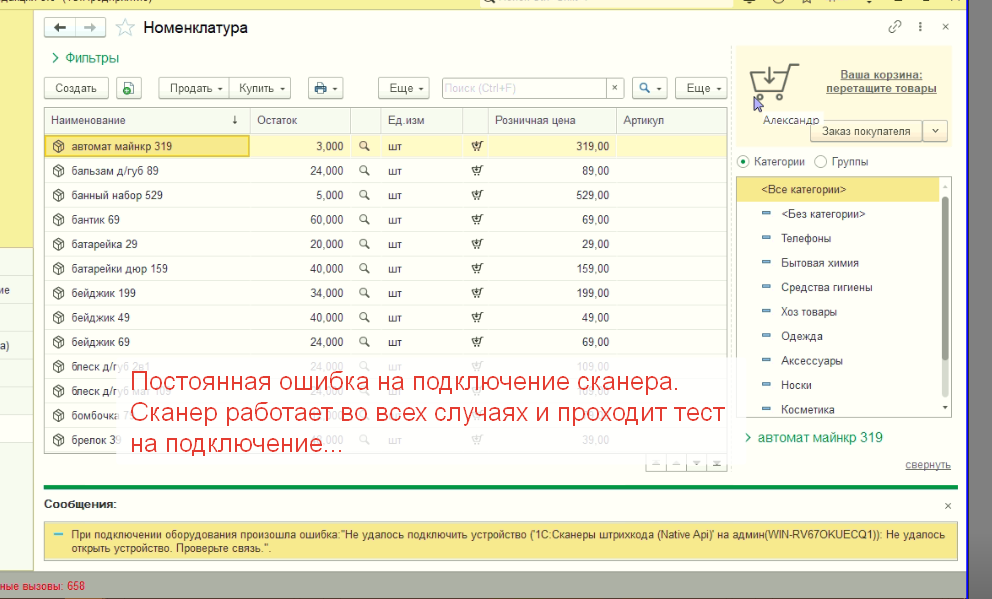Open the Продать dropdown
The height and width of the screenshot is (599, 992).
point(194,88)
